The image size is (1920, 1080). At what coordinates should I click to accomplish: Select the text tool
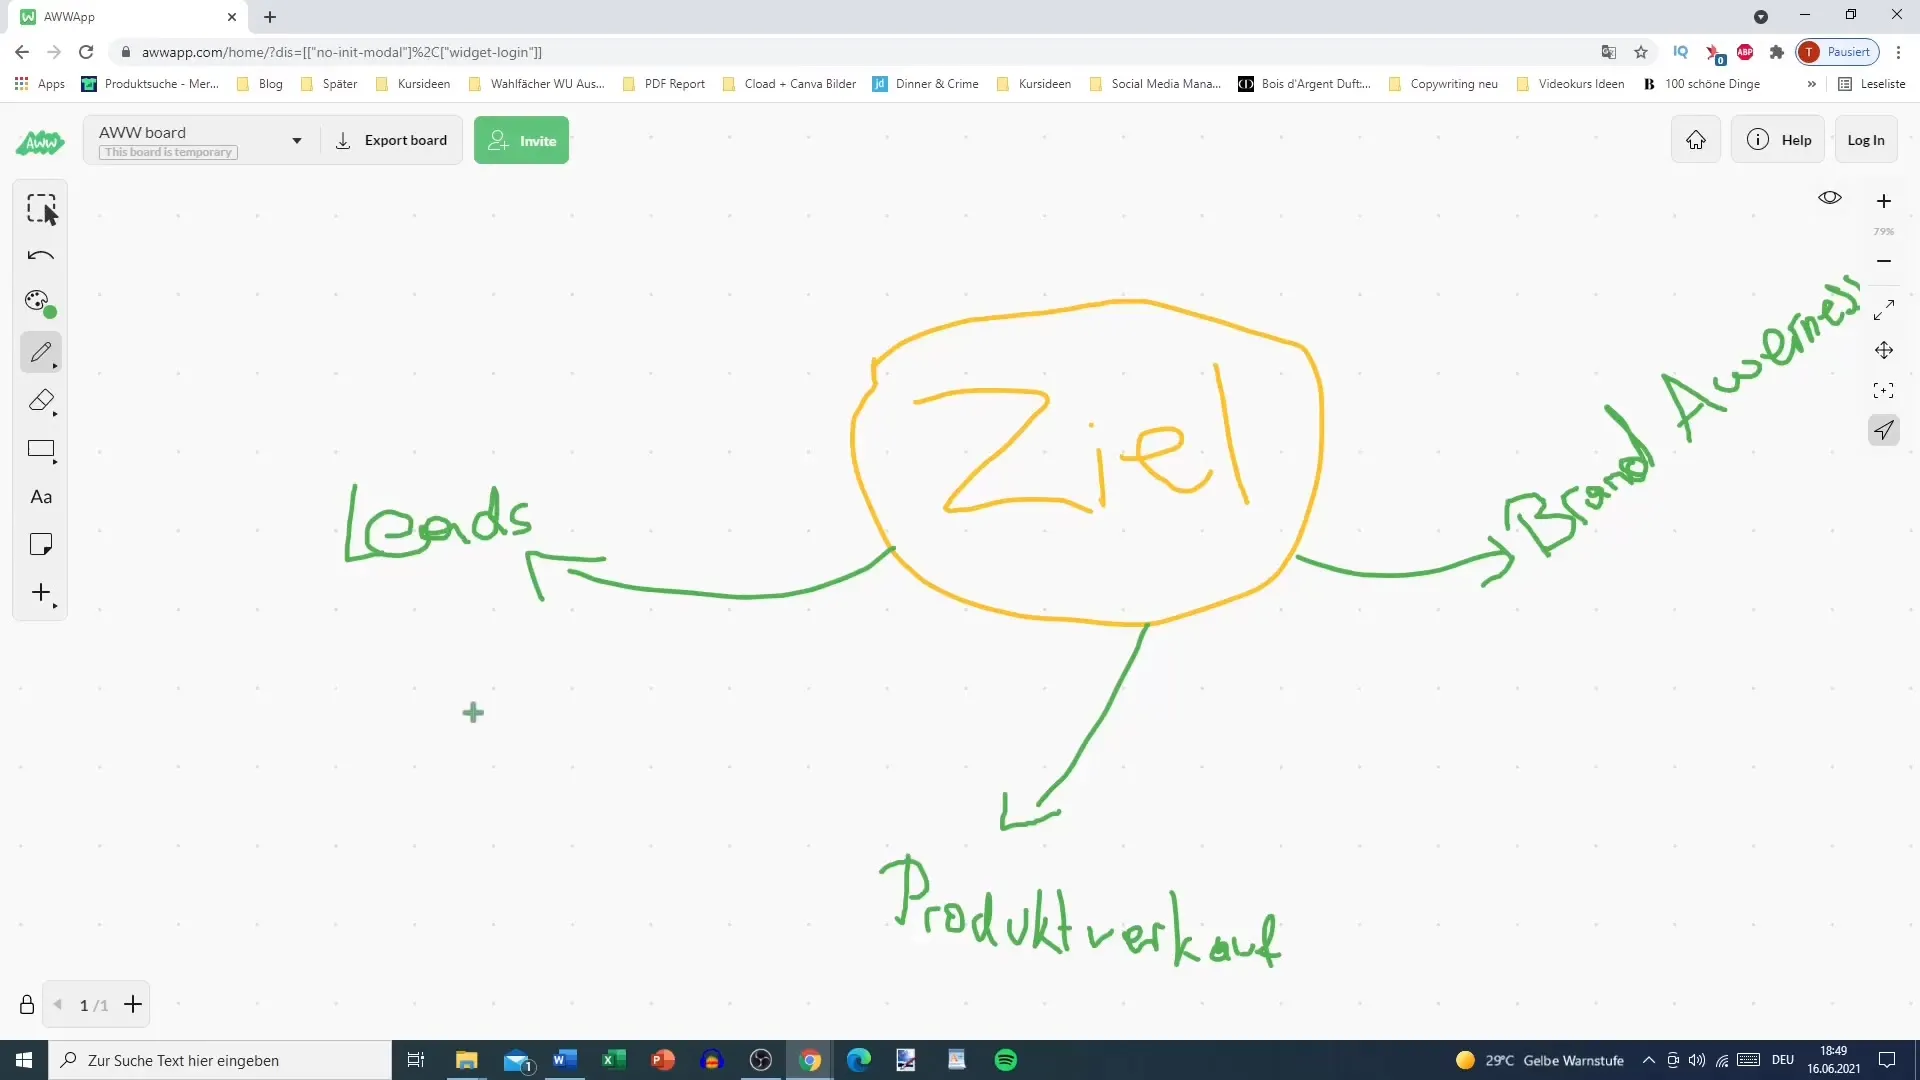coord(40,497)
